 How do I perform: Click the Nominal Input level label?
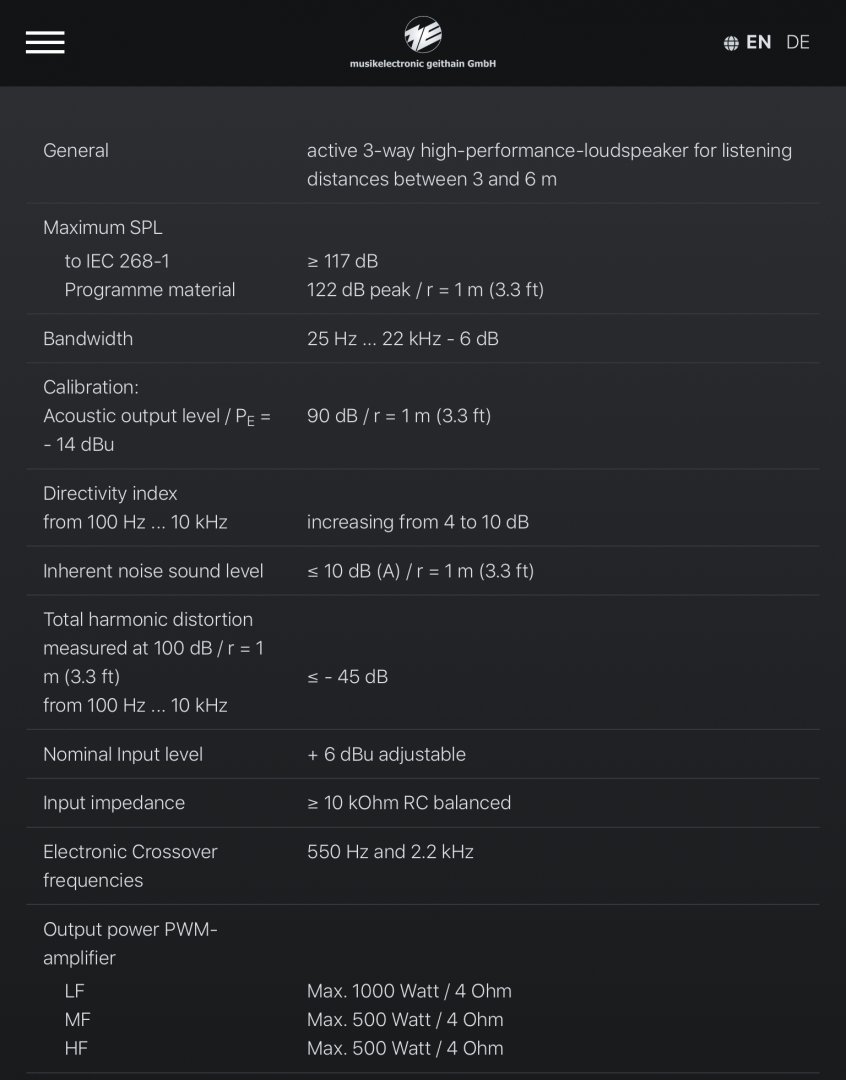123,754
